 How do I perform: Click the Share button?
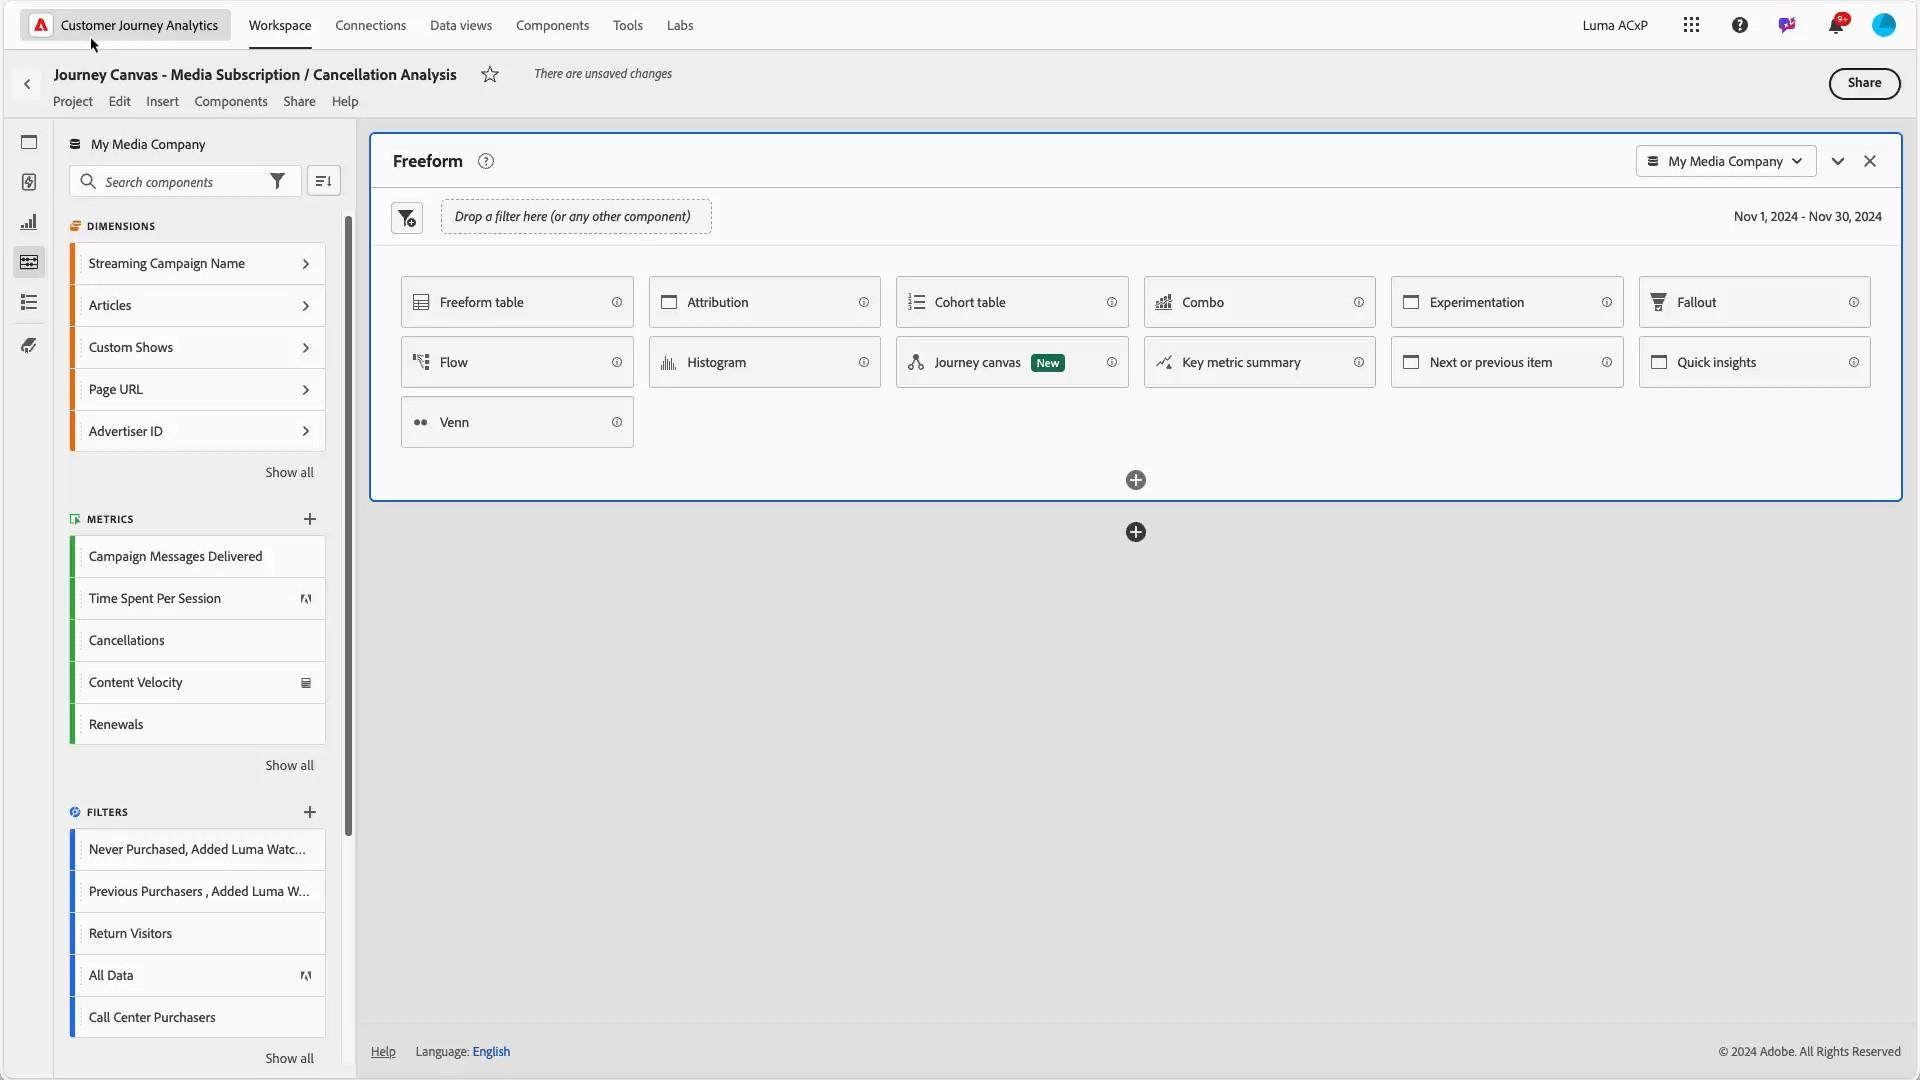pyautogui.click(x=1864, y=83)
